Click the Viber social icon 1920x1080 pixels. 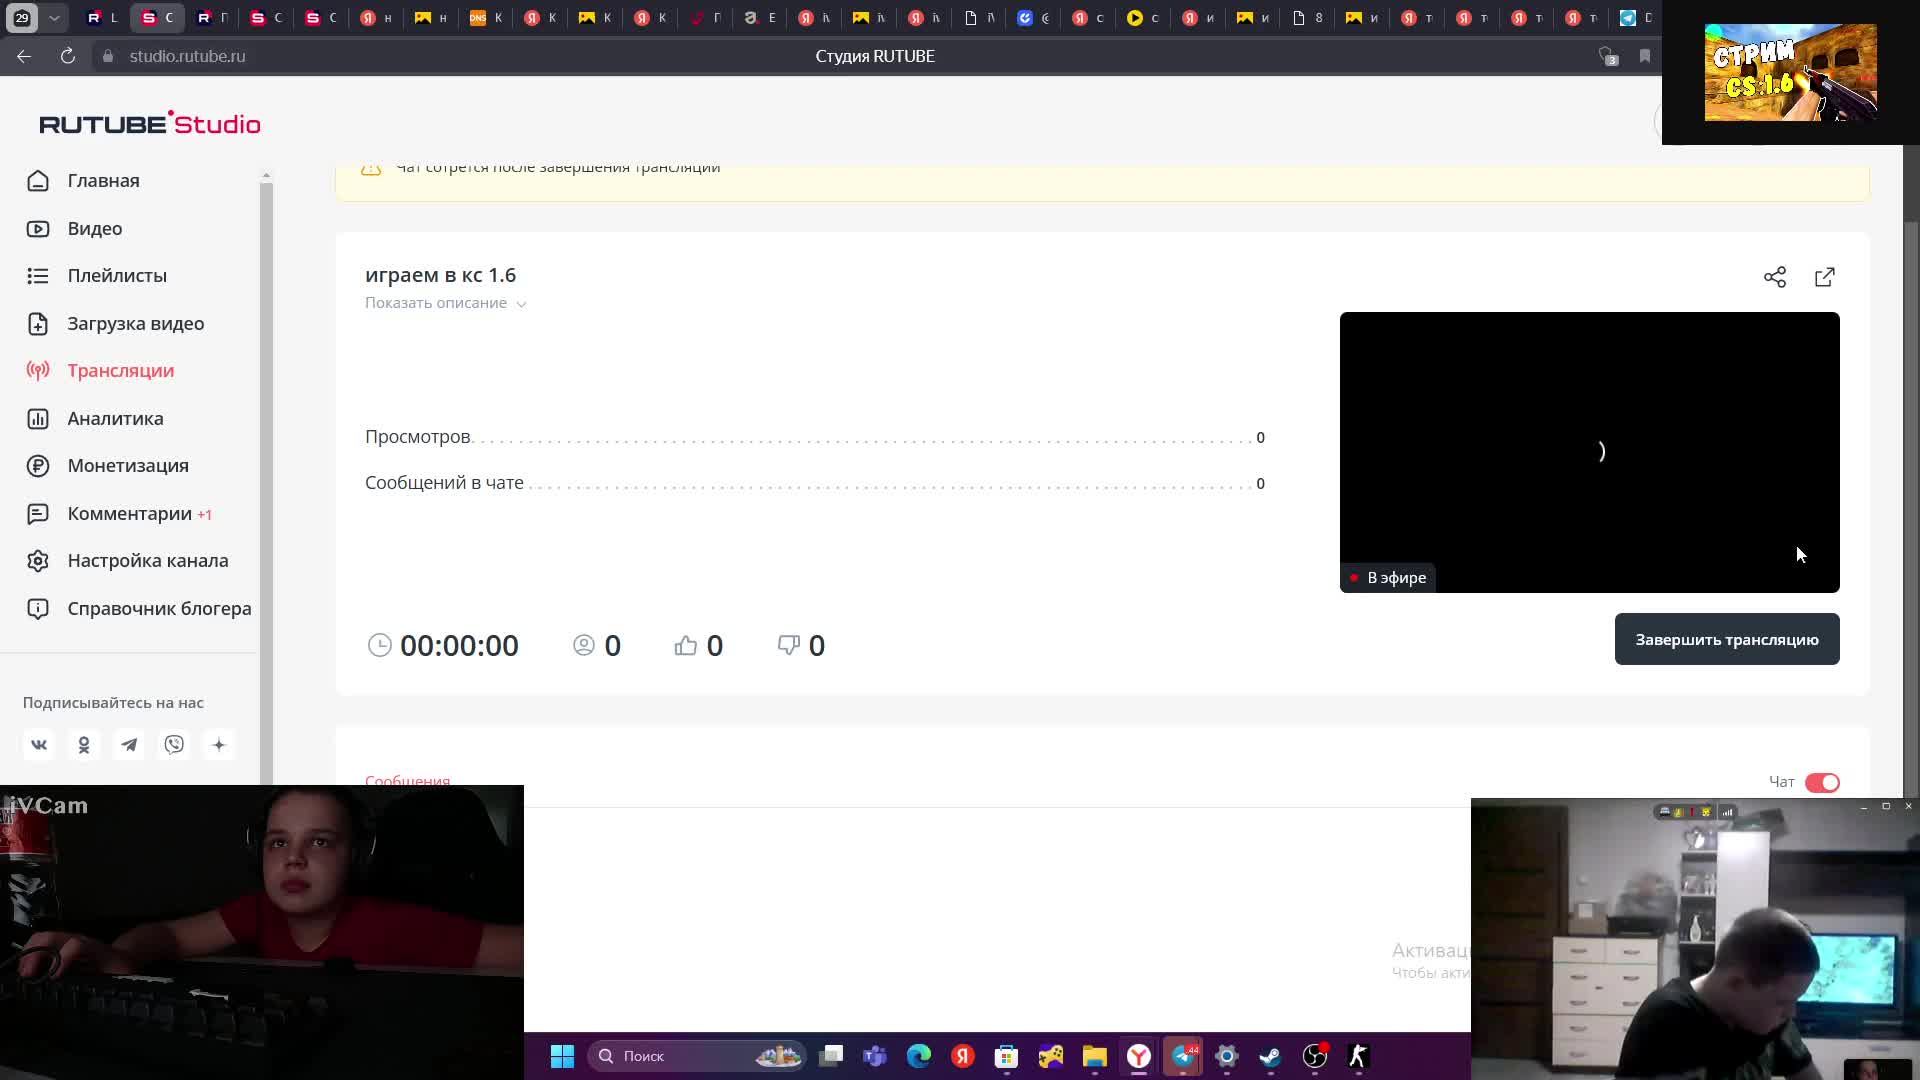174,744
